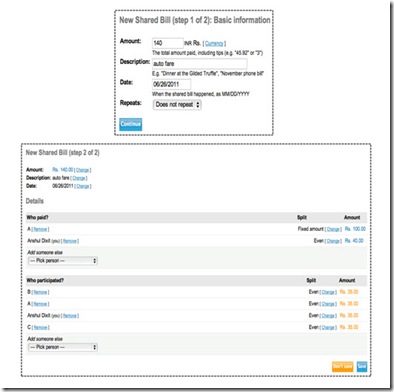Remove Anshul Dixit under Who participated
This screenshot has height=392, width=394.
(x=70, y=316)
